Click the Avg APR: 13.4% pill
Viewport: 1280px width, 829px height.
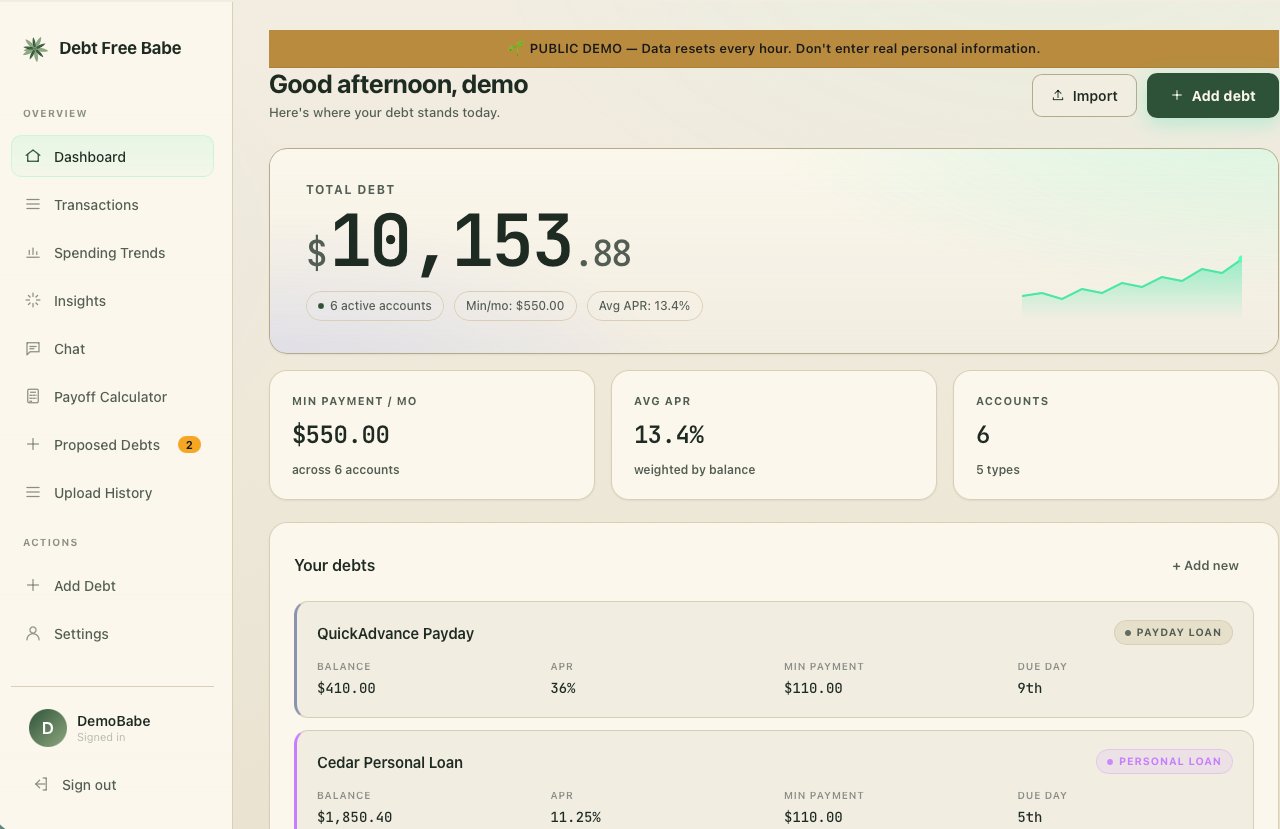click(644, 306)
